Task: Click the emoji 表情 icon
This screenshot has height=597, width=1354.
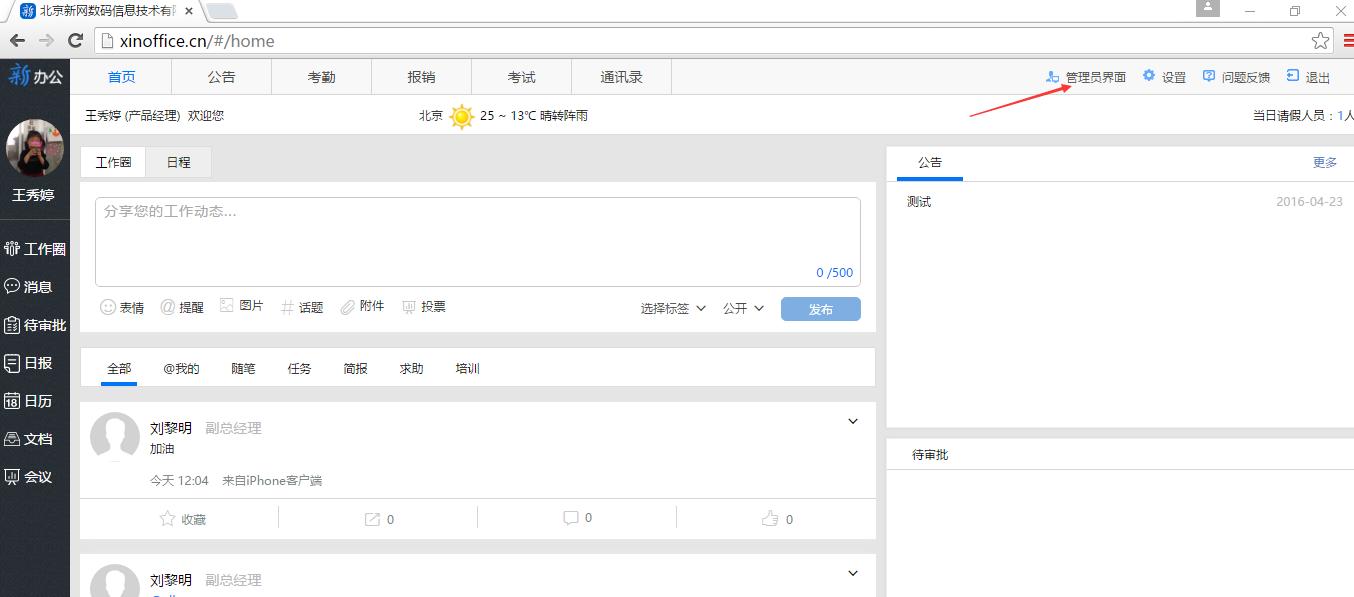Action: click(108, 307)
